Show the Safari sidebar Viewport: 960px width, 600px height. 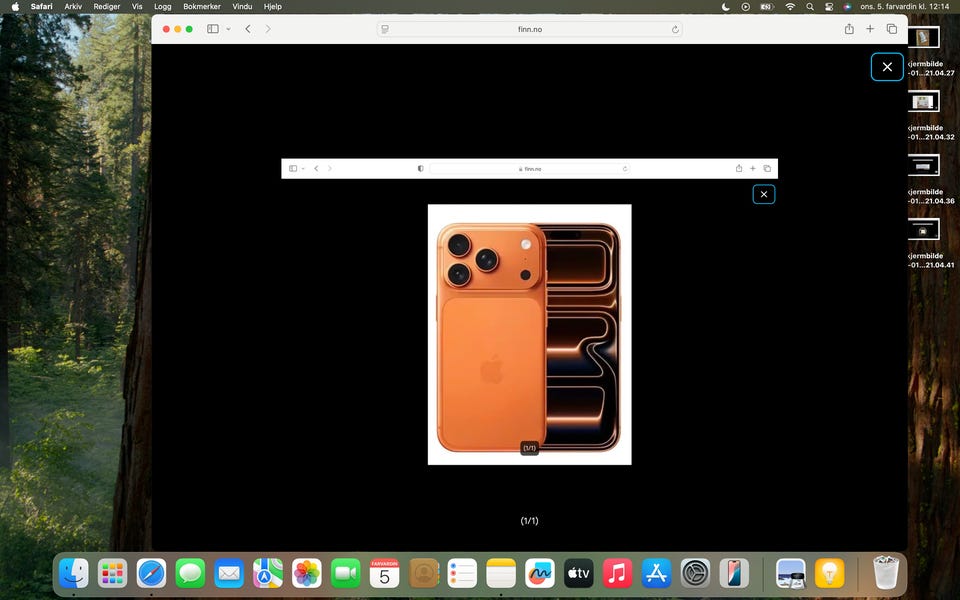point(212,29)
